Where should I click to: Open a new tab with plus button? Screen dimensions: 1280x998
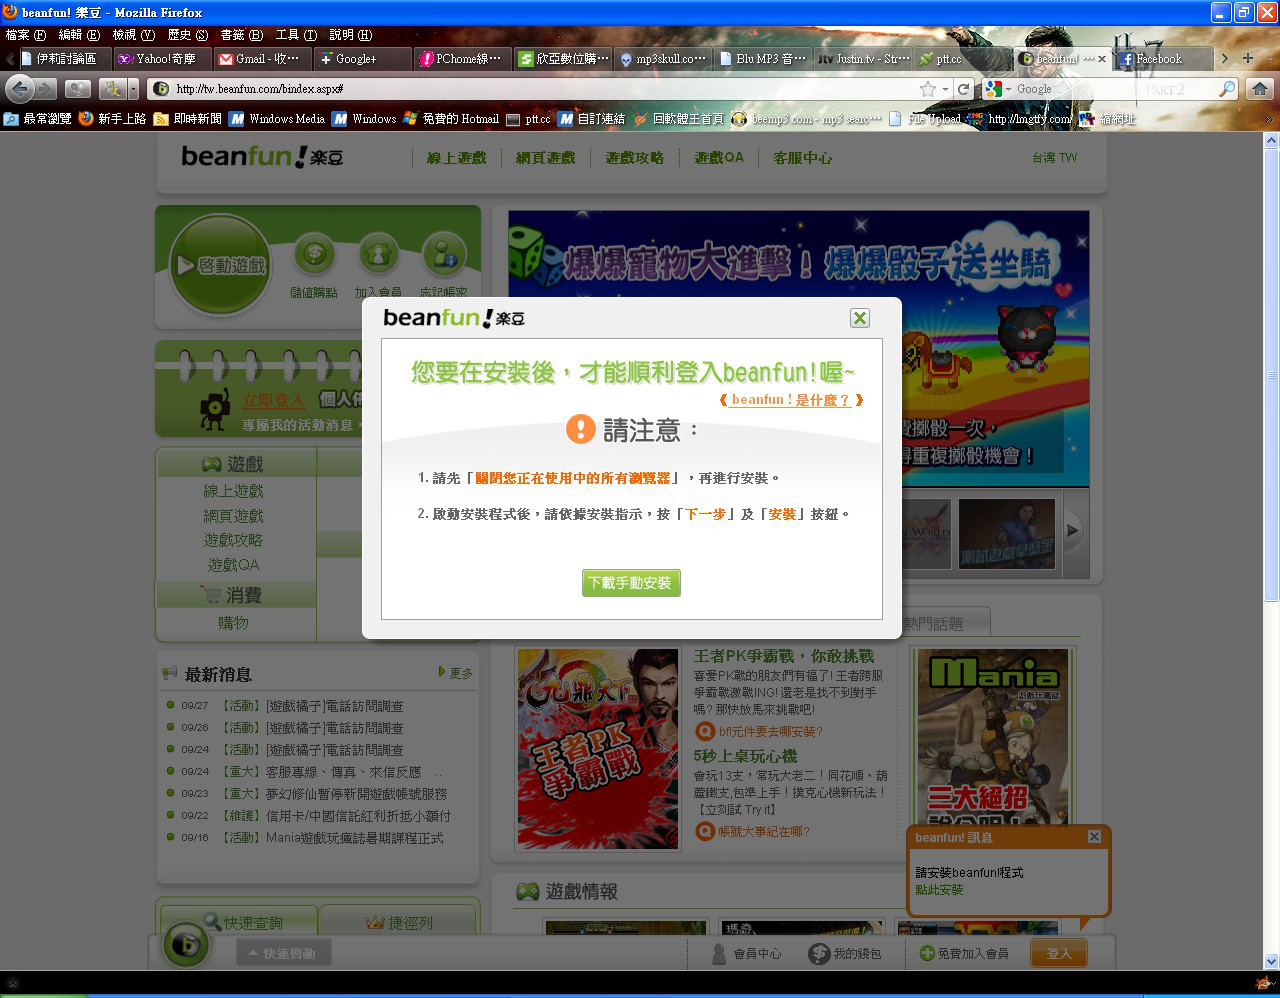coord(1247,58)
